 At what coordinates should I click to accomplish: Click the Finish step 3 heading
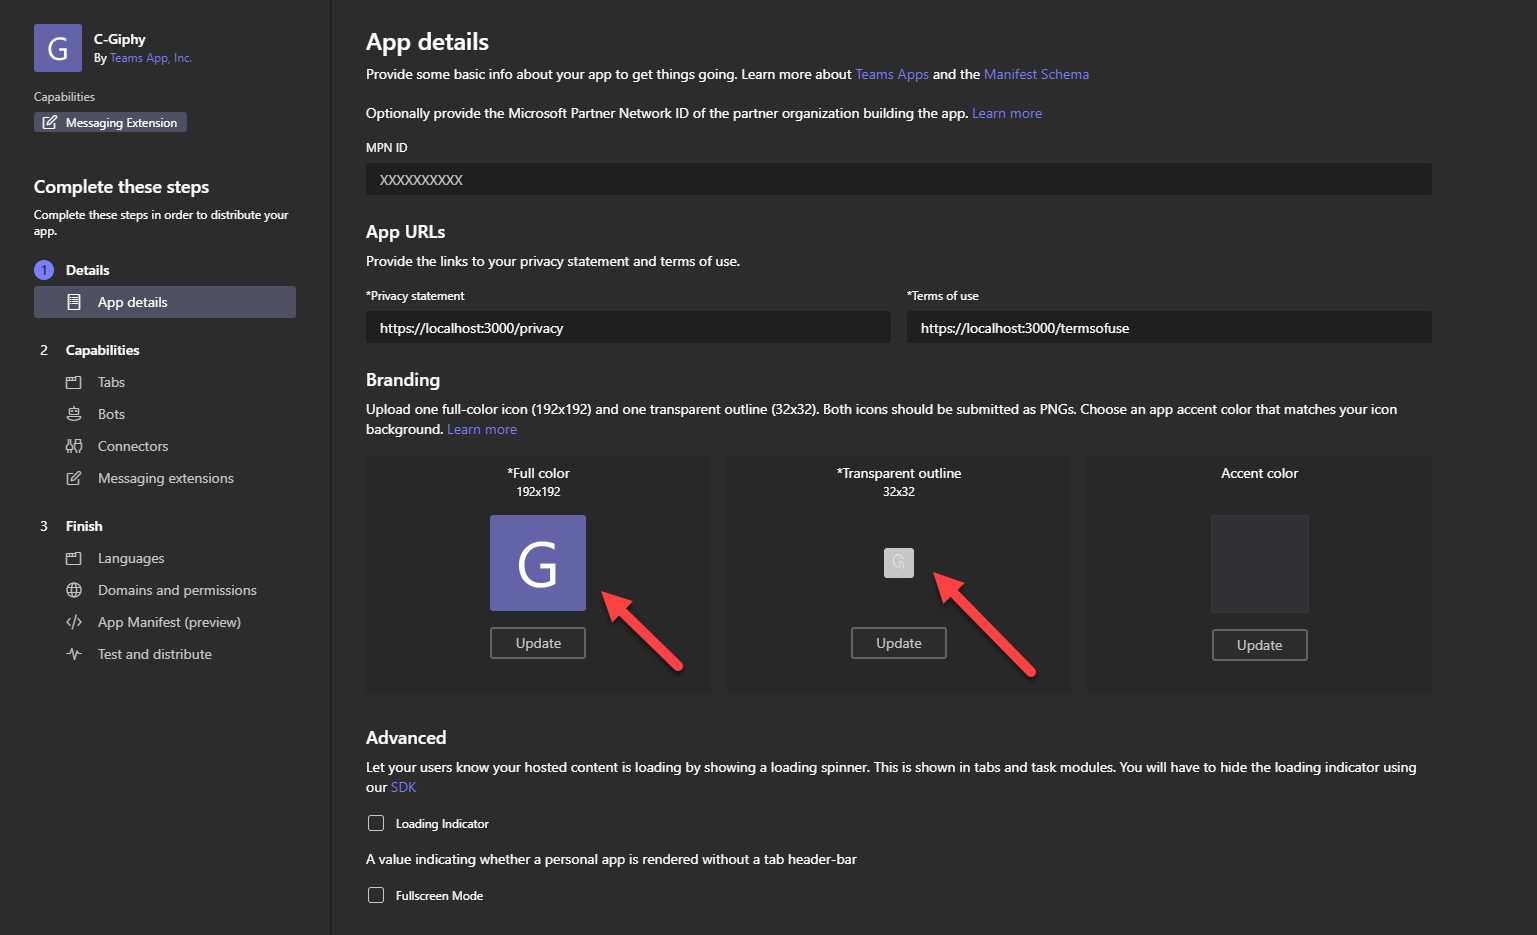[x=84, y=526]
